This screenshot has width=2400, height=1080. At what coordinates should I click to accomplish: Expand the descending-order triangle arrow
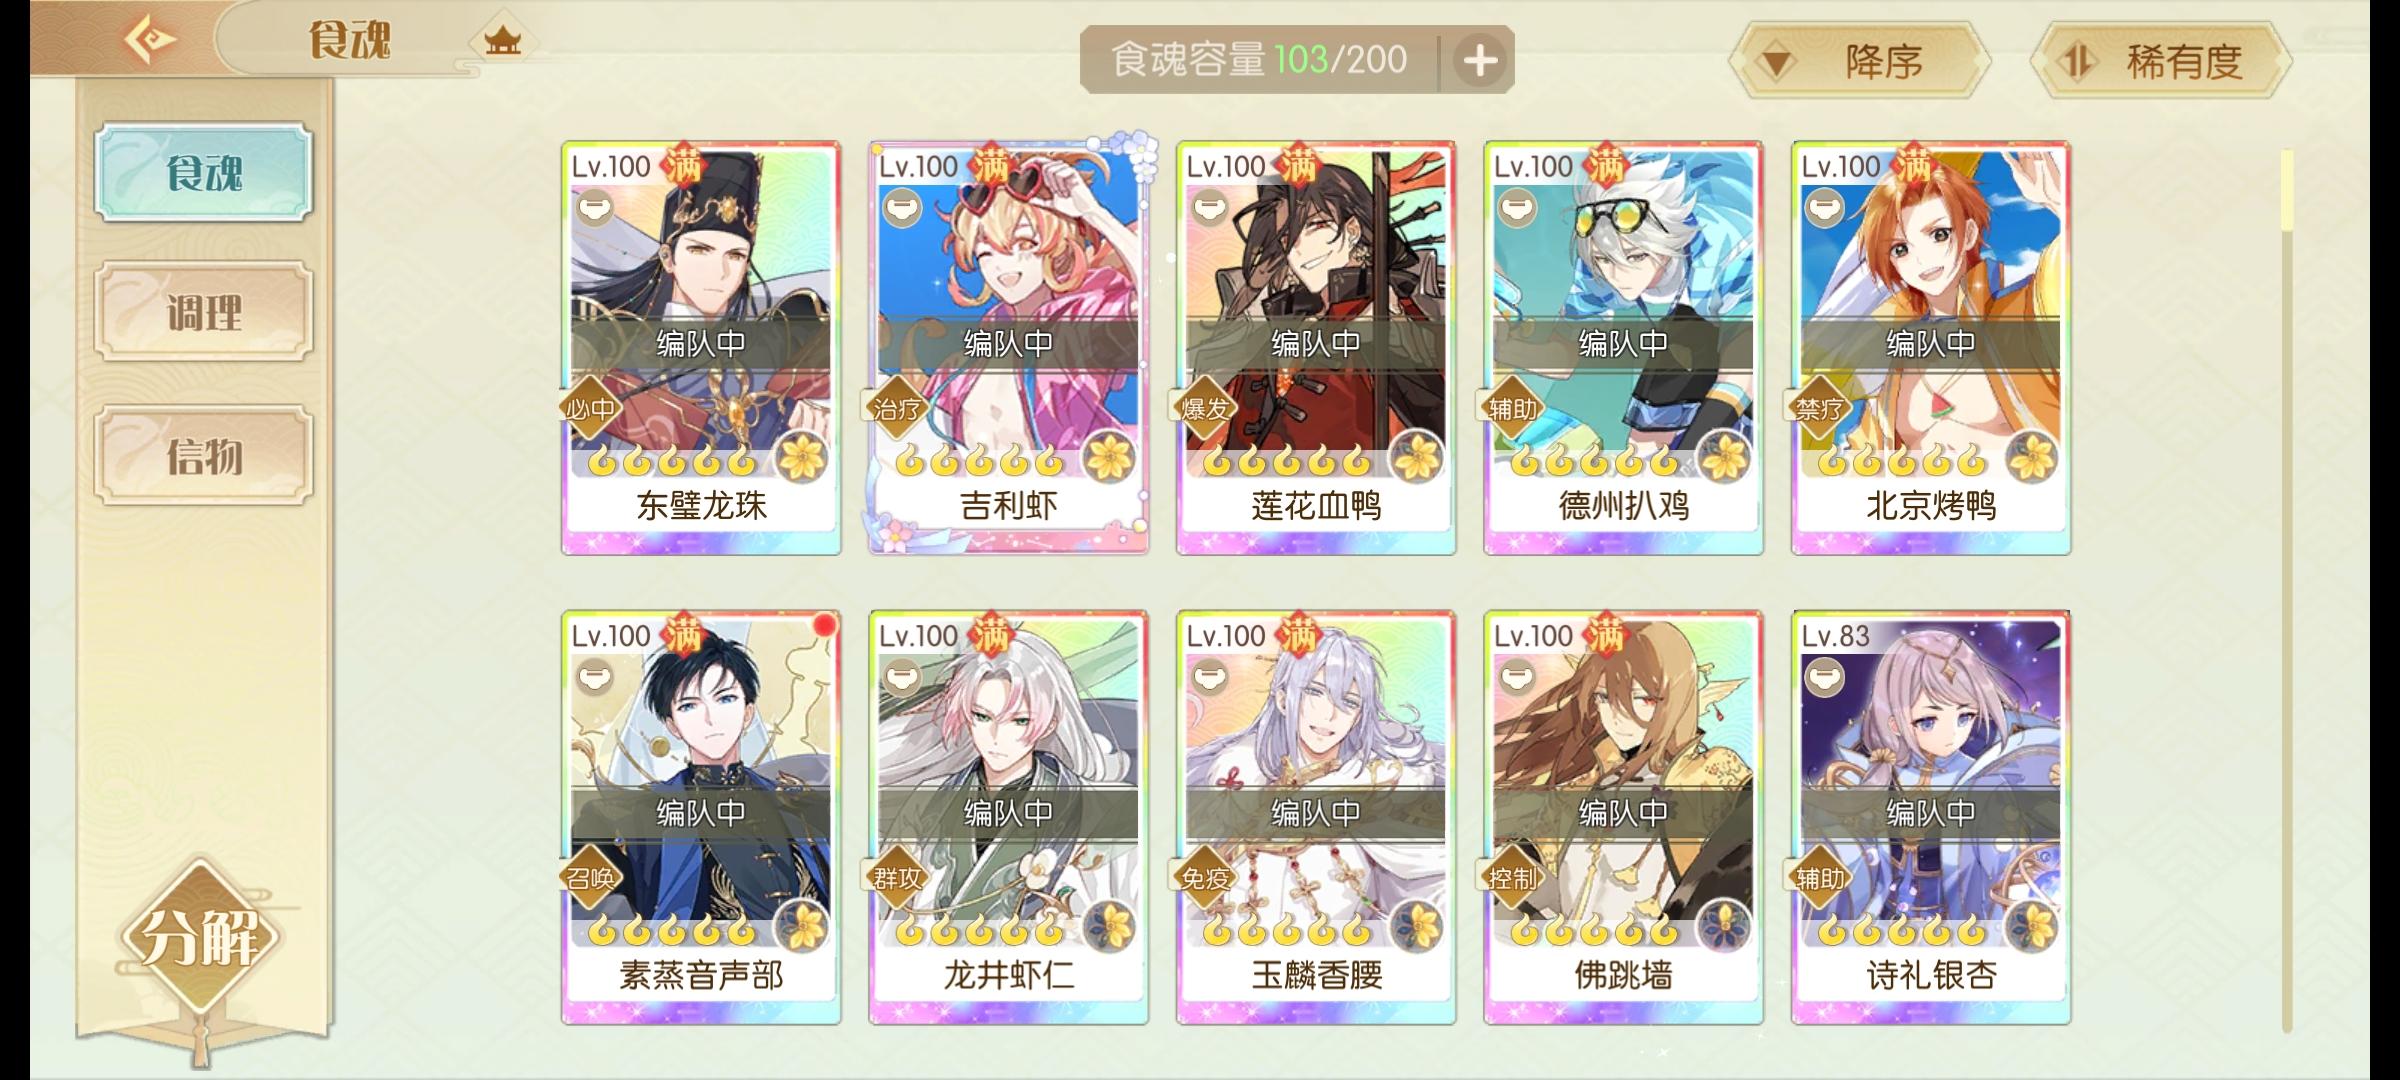pos(1776,64)
